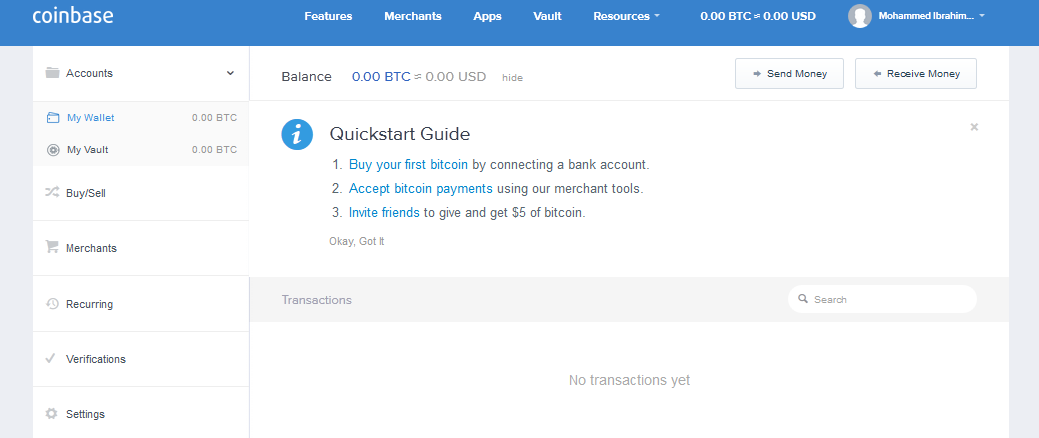Close the Quickstart Guide panel
This screenshot has height=438, width=1039.
coord(974,127)
